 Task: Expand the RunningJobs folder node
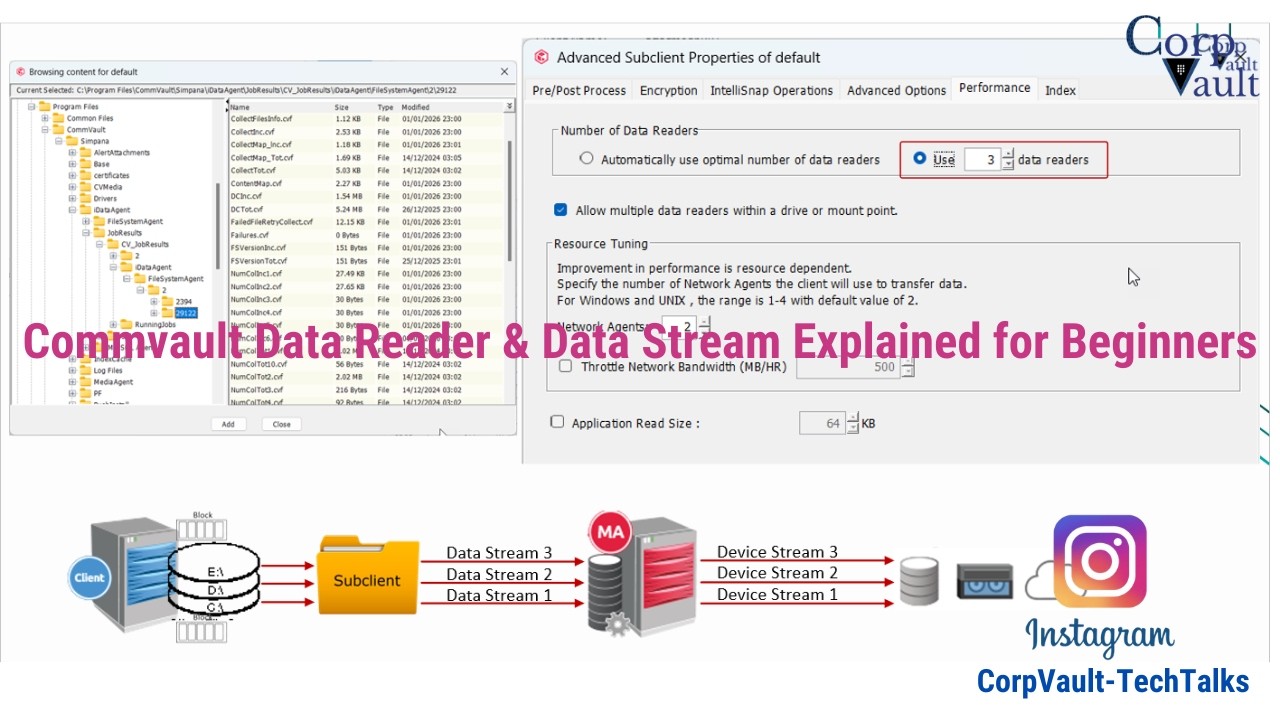(x=113, y=324)
